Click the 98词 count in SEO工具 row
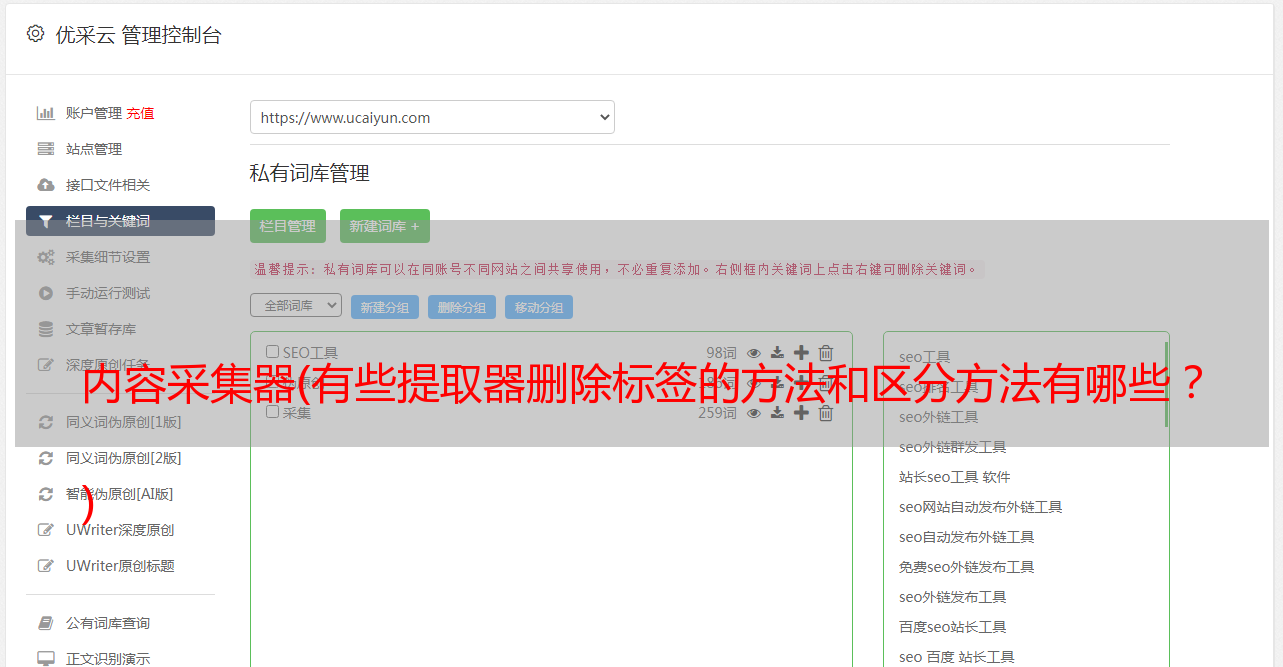Image resolution: width=1283 pixels, height=667 pixels. point(721,352)
